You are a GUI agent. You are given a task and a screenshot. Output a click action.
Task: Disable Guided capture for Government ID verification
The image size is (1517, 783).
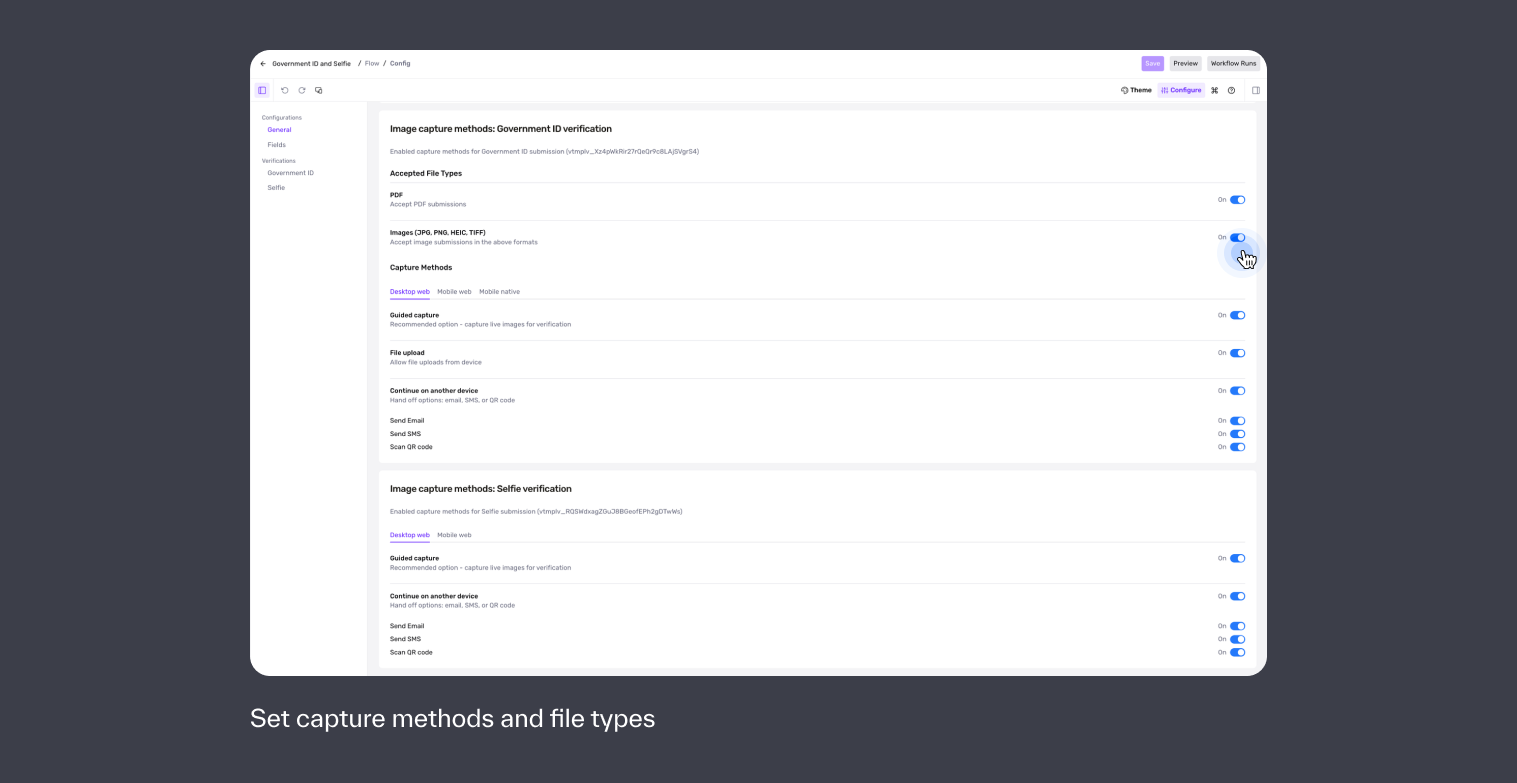tap(1237, 315)
